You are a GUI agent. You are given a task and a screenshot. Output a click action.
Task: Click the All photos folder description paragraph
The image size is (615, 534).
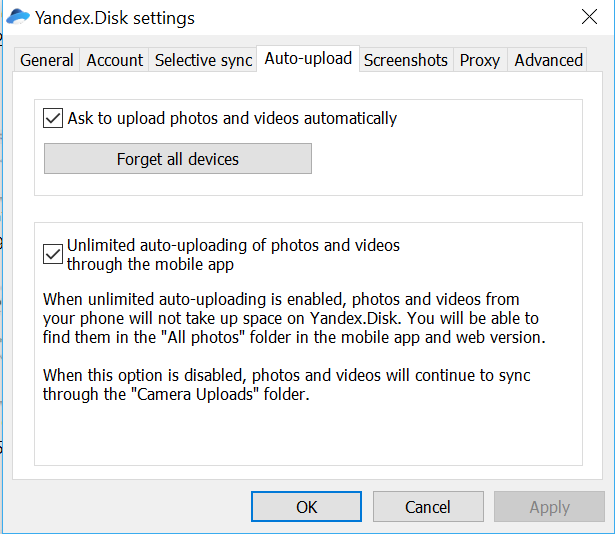click(294, 318)
